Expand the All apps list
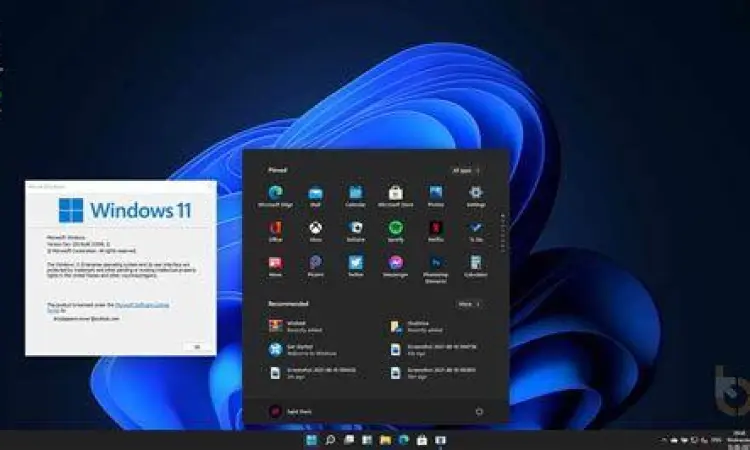This screenshot has width=750, height=450. pos(465,170)
